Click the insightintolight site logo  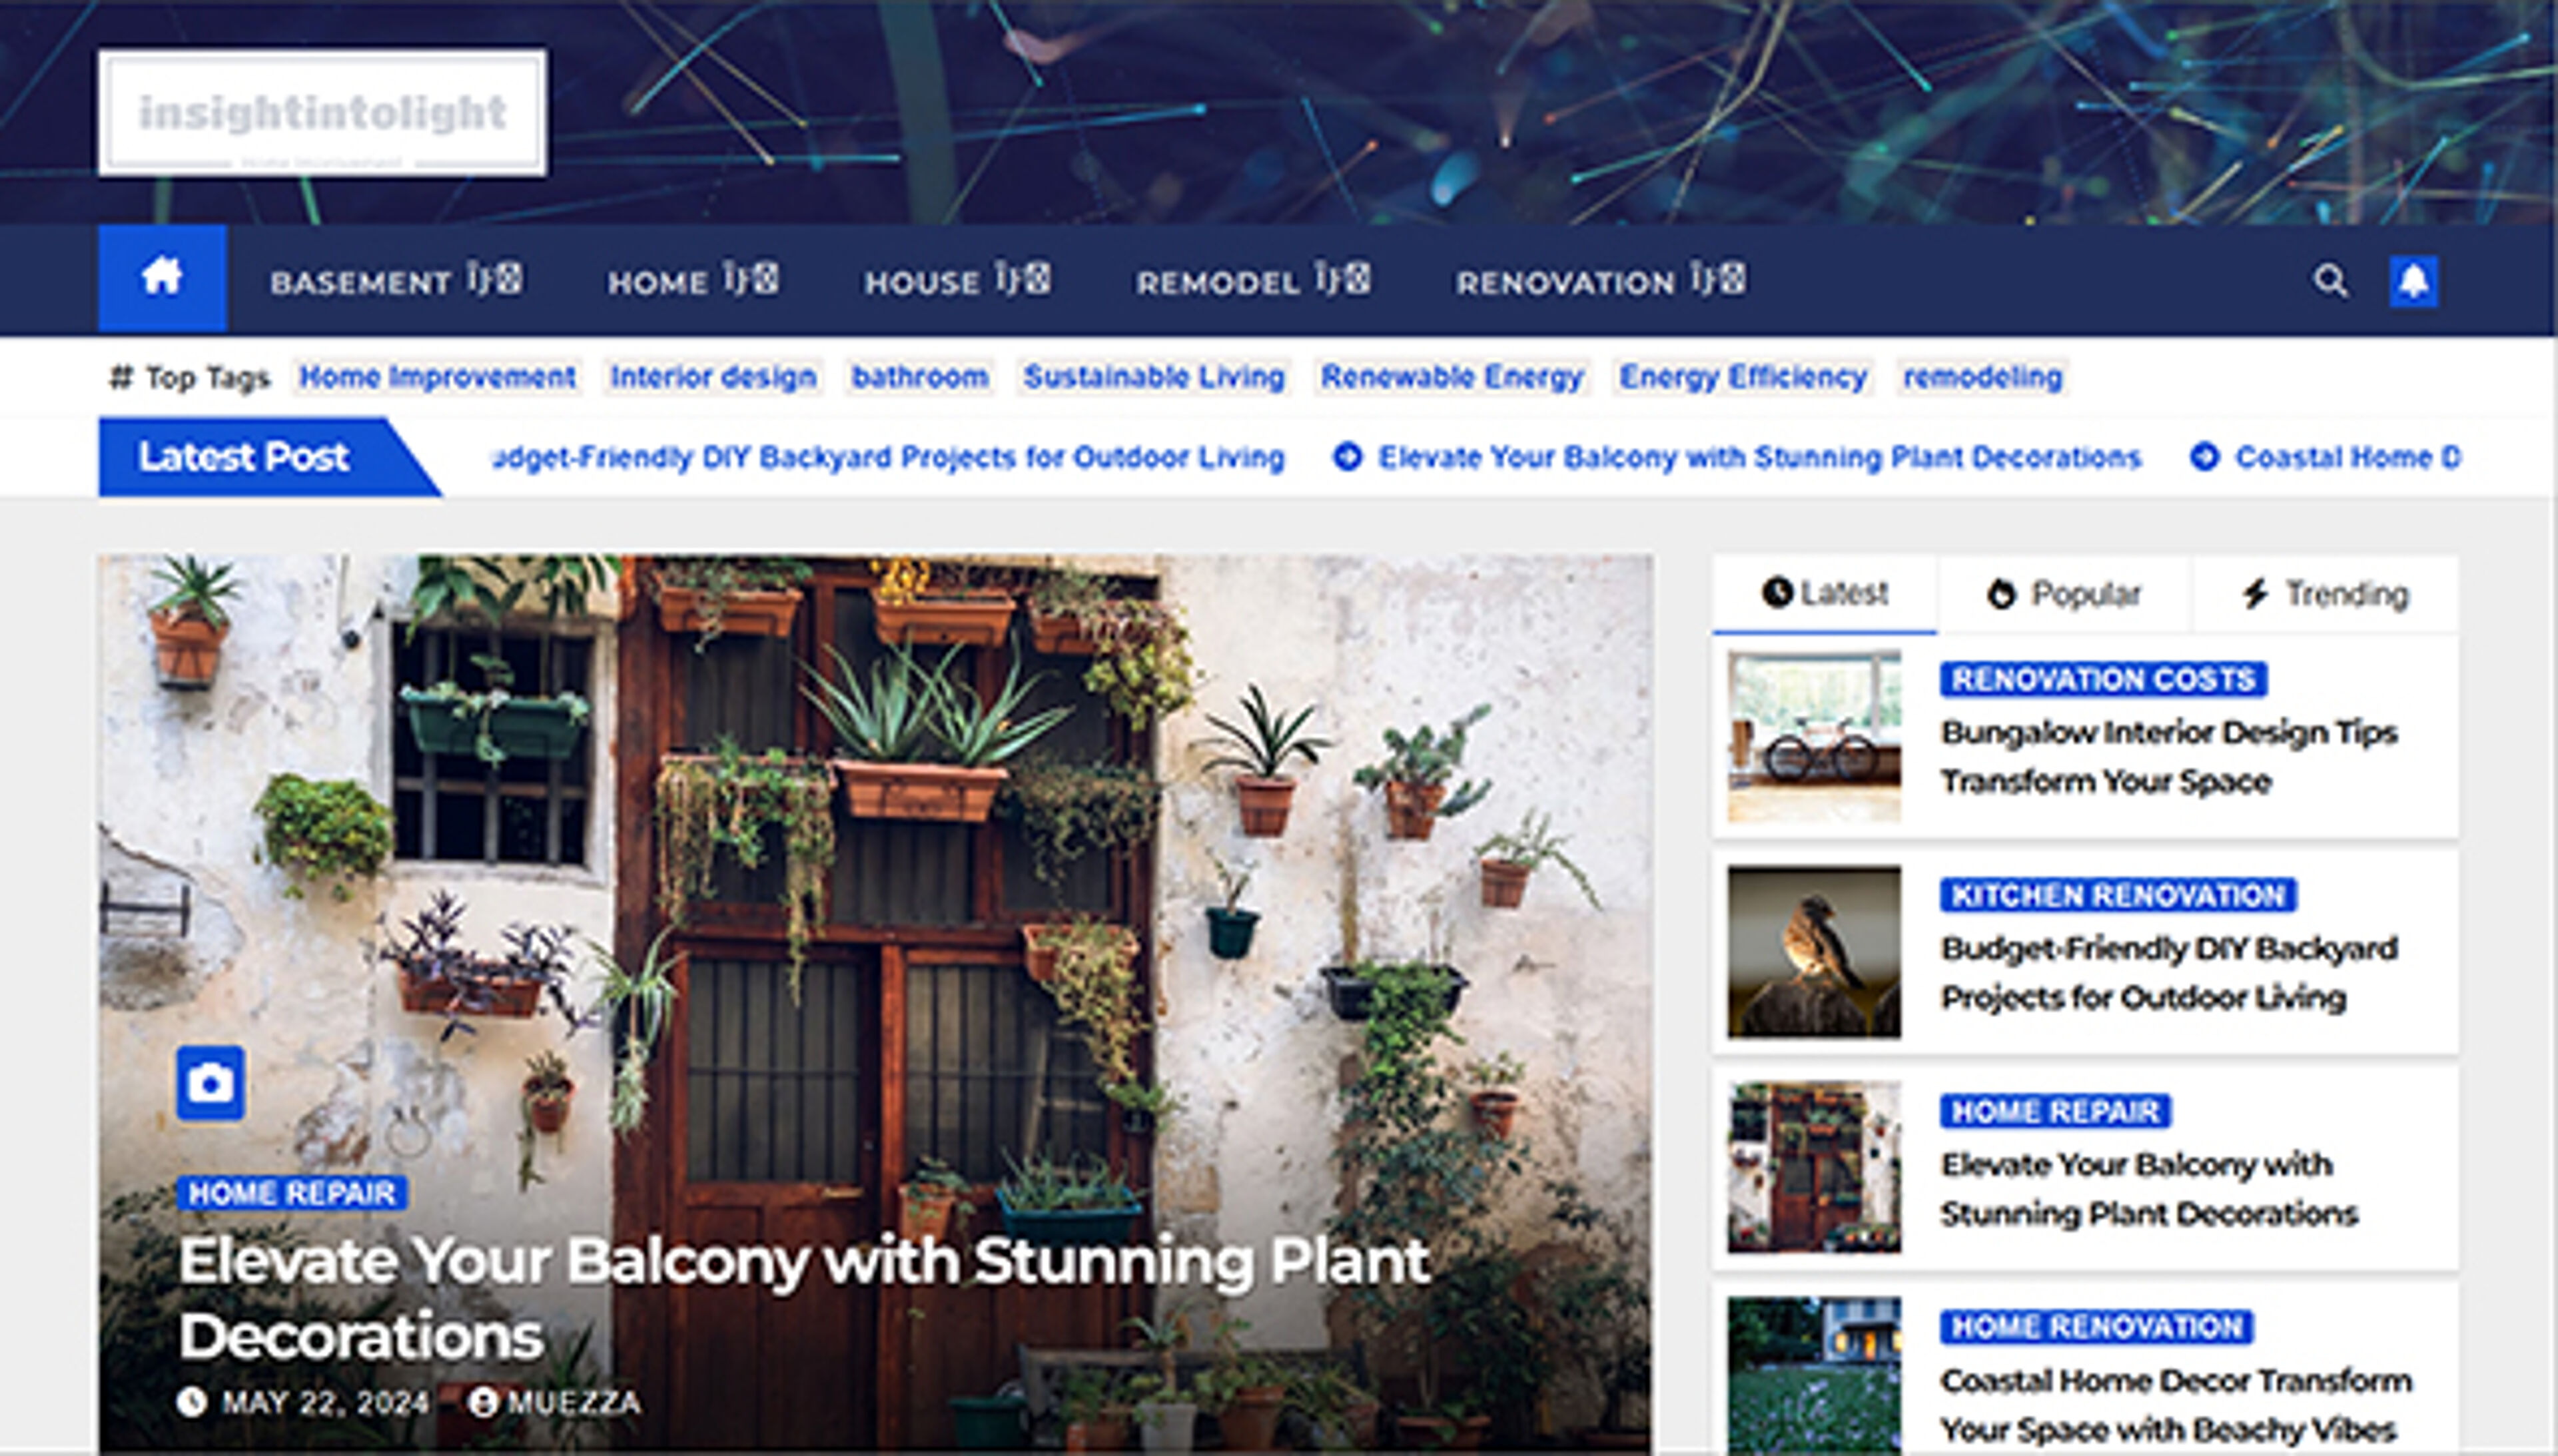point(322,113)
